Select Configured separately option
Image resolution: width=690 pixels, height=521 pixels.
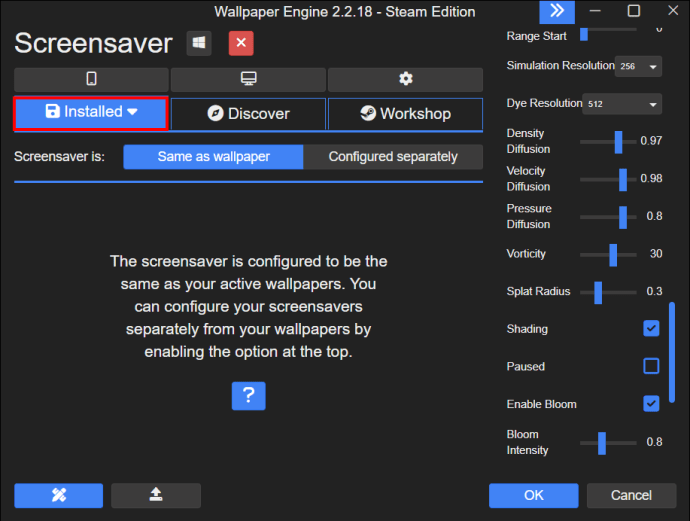[x=393, y=157]
